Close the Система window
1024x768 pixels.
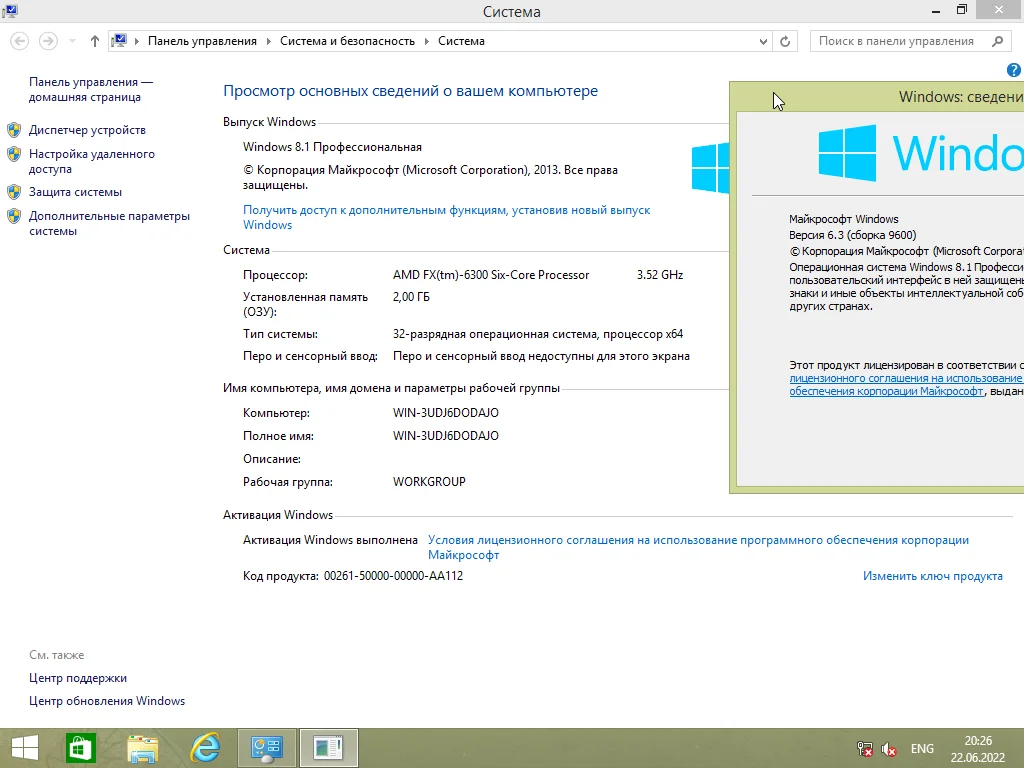(999, 10)
